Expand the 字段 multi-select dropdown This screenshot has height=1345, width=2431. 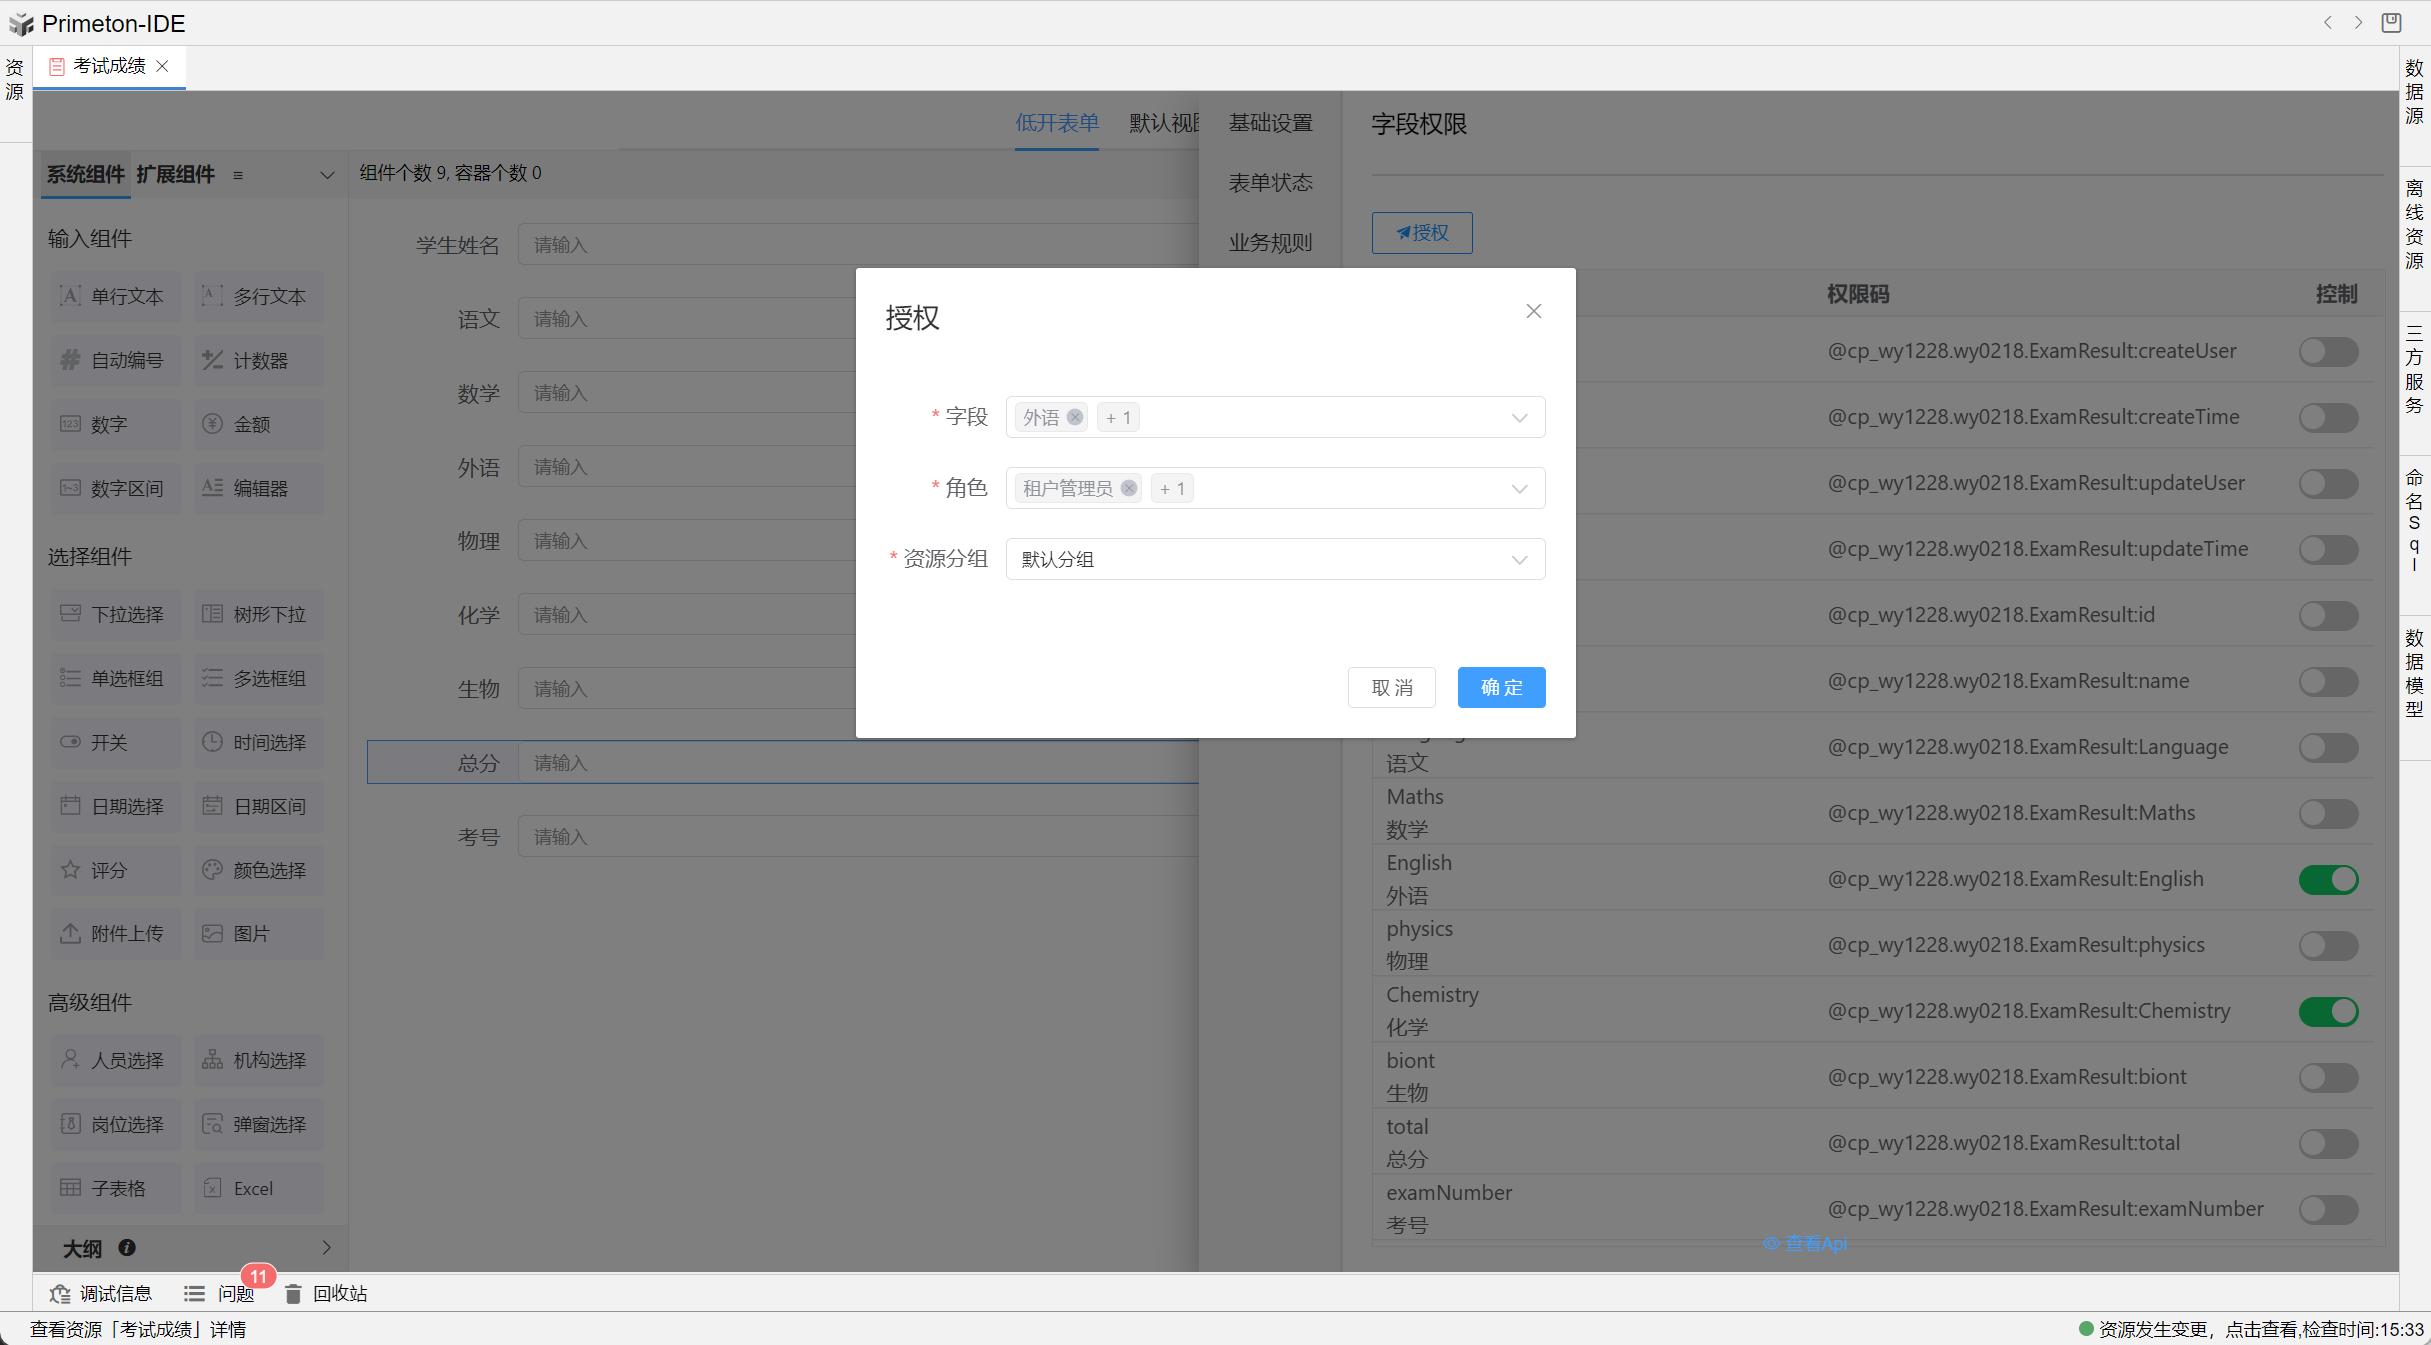pos(1519,418)
